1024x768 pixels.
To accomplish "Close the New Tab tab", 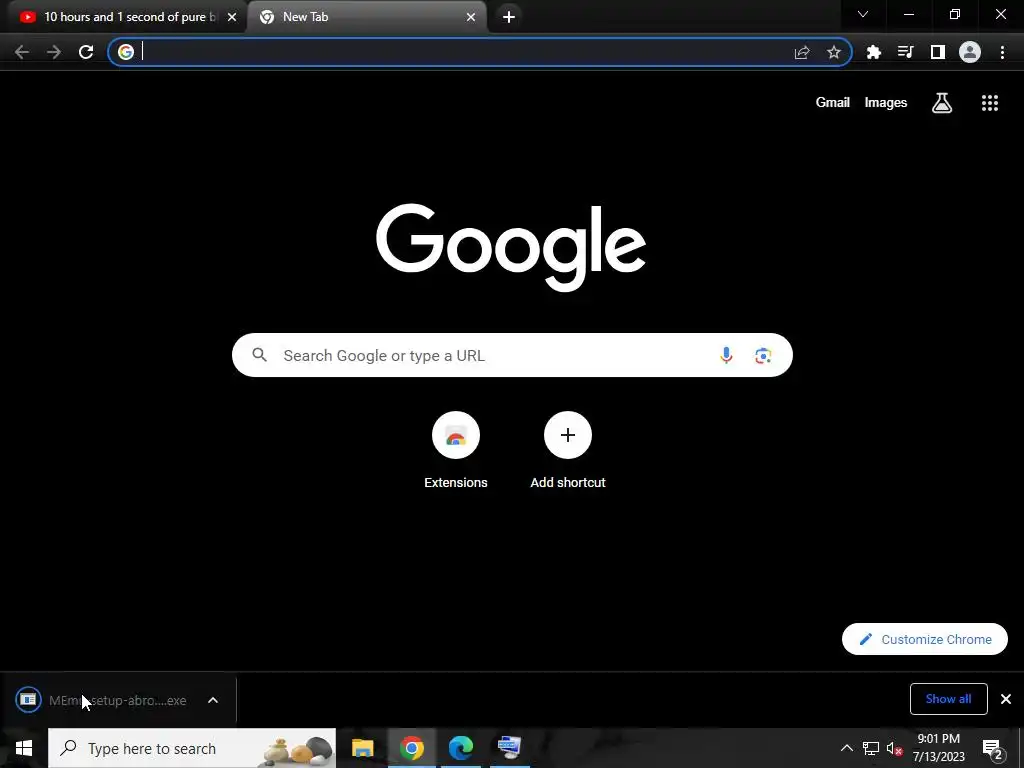I will pos(471,17).
